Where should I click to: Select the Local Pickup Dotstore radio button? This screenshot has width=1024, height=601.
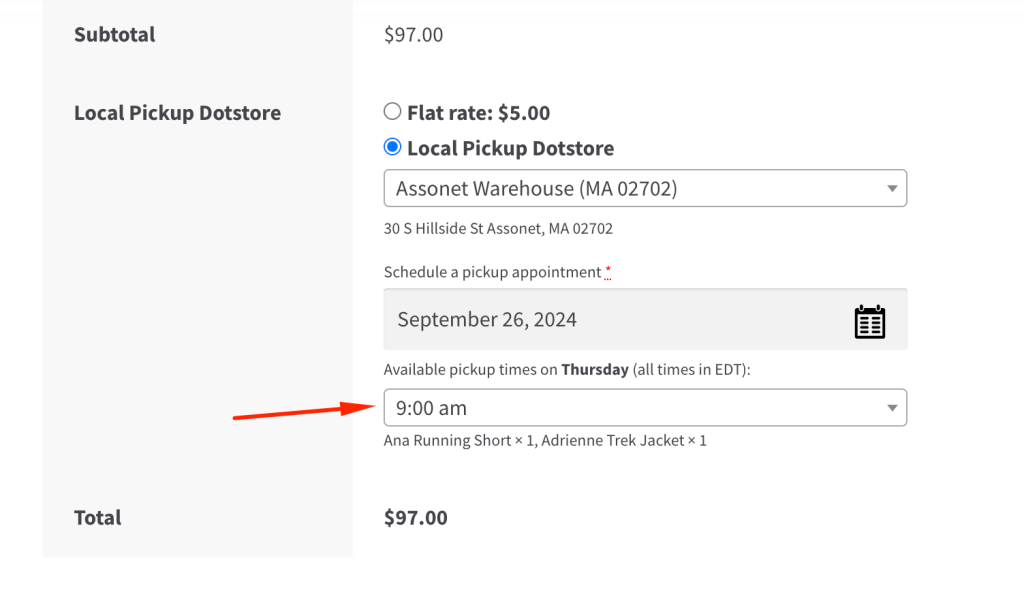[x=392, y=147]
